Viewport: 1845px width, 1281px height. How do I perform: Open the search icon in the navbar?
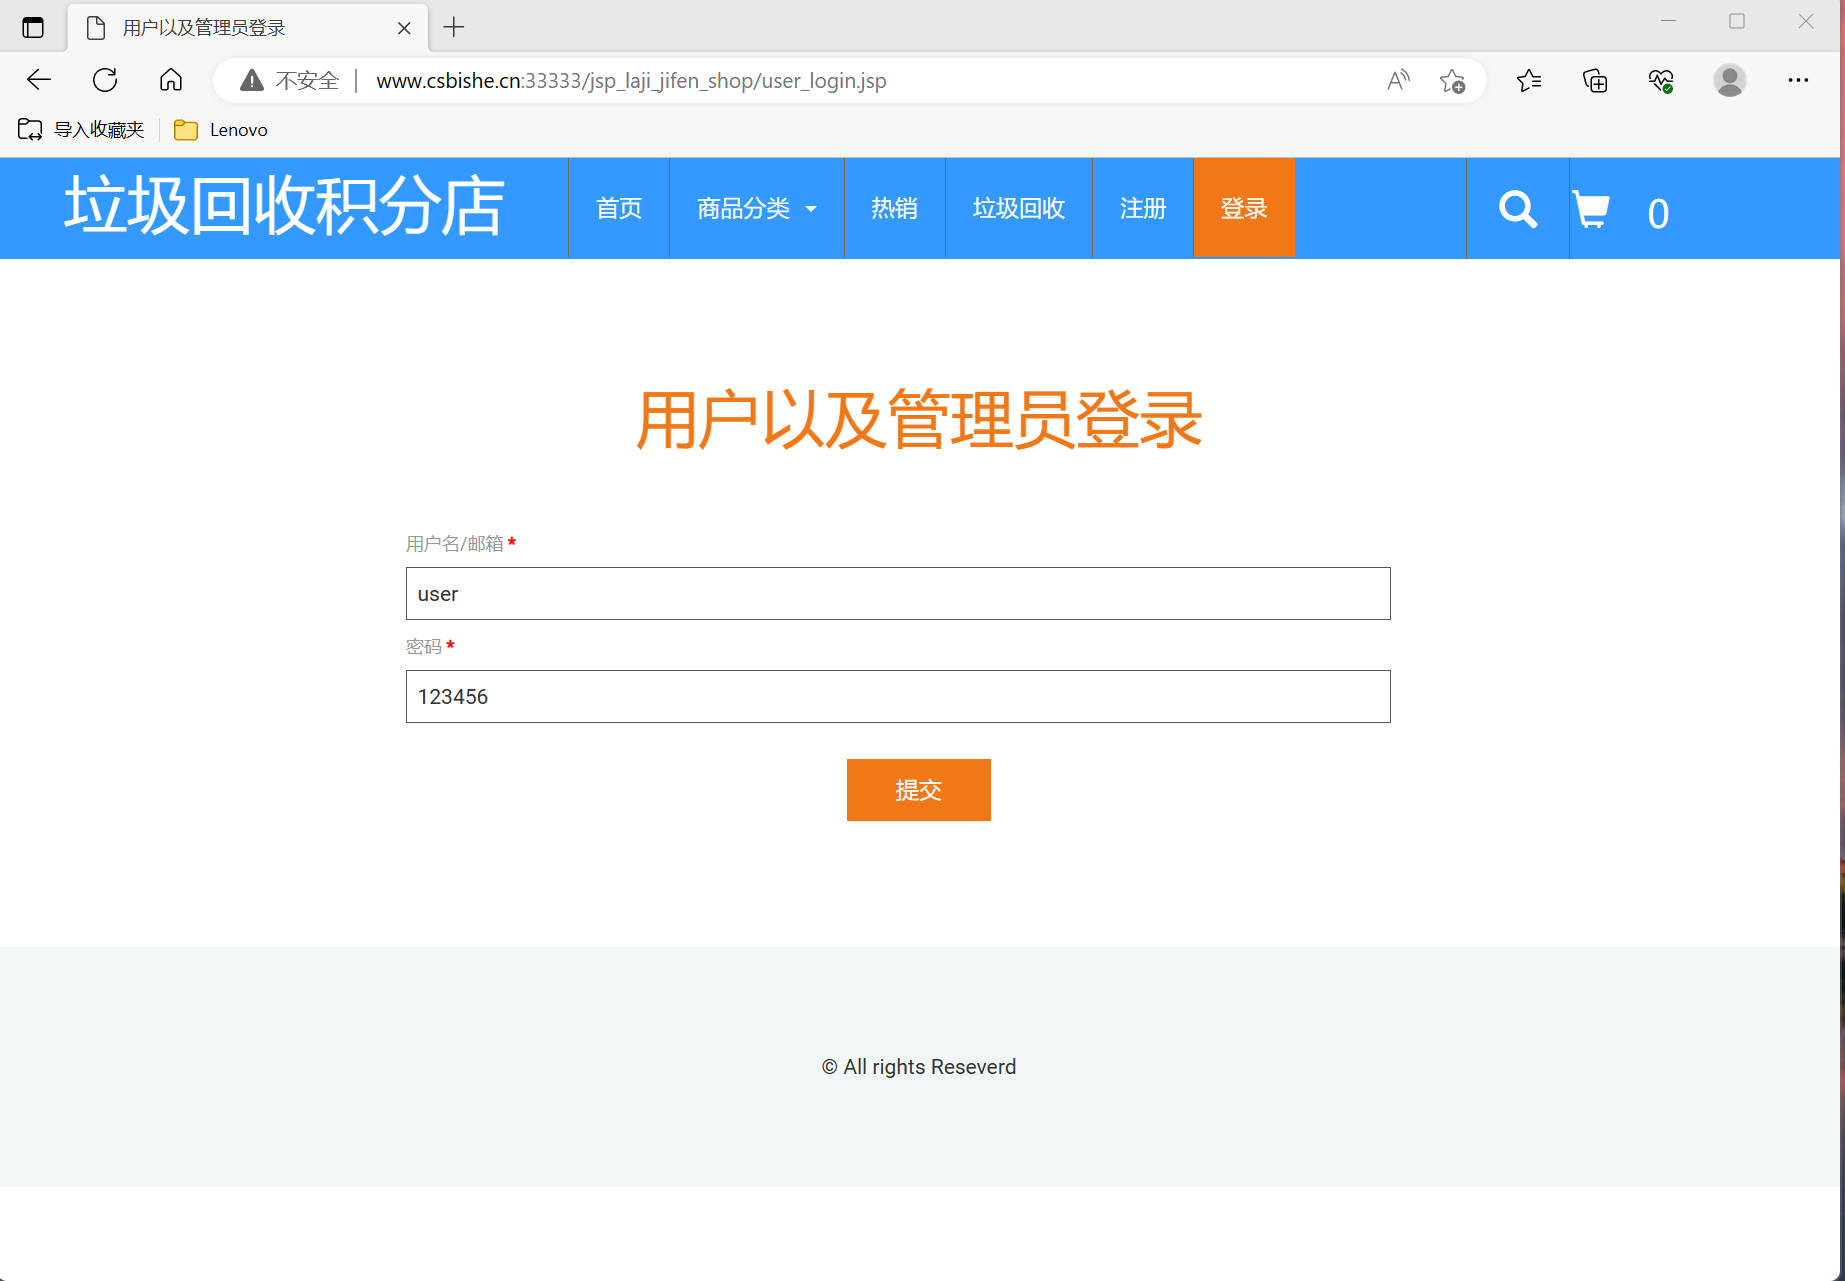pyautogui.click(x=1517, y=209)
